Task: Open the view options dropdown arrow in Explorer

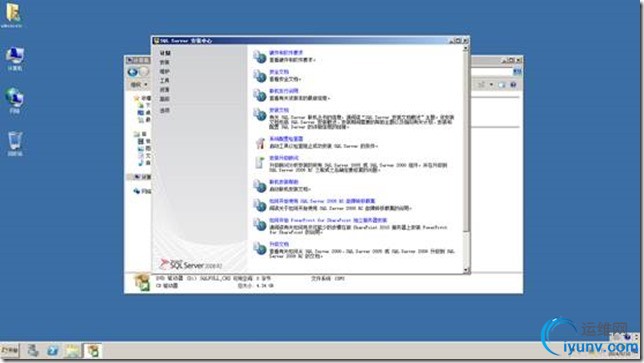Action: [491, 85]
